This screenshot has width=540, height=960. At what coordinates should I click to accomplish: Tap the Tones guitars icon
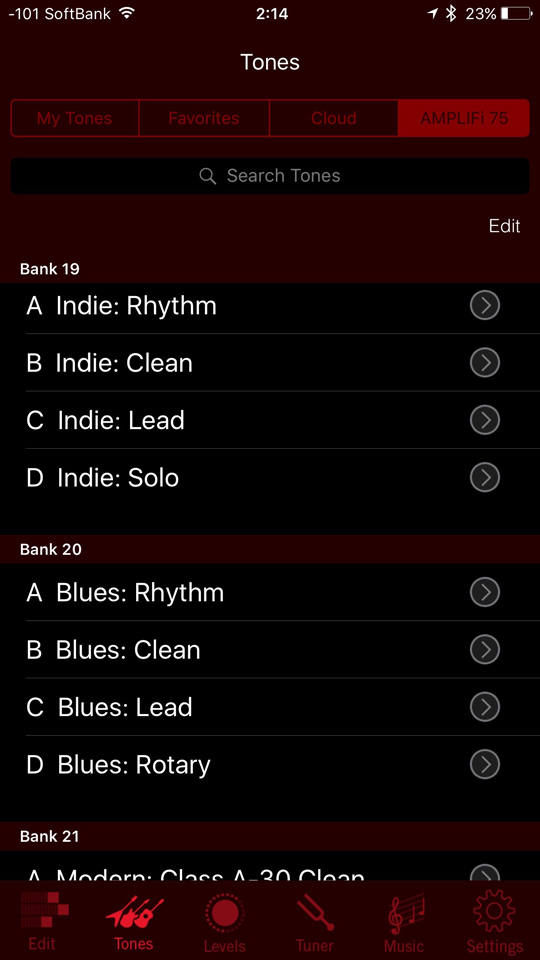click(x=134, y=912)
